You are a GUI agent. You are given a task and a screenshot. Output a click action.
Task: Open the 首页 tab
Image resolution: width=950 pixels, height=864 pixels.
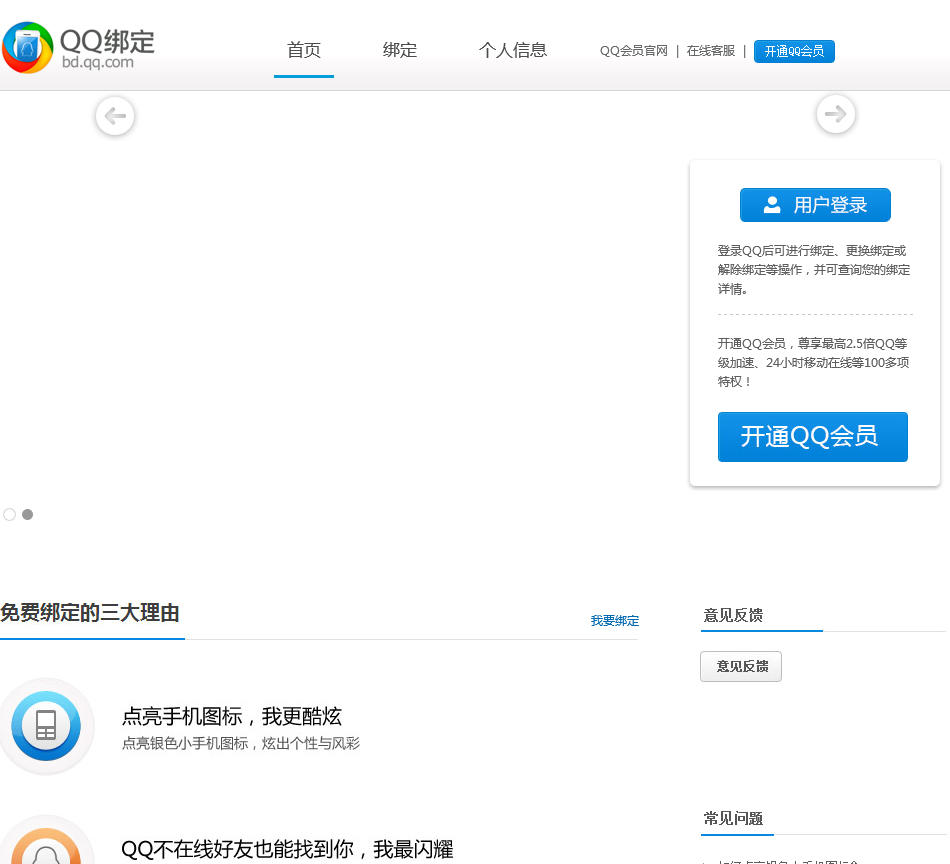[x=304, y=50]
